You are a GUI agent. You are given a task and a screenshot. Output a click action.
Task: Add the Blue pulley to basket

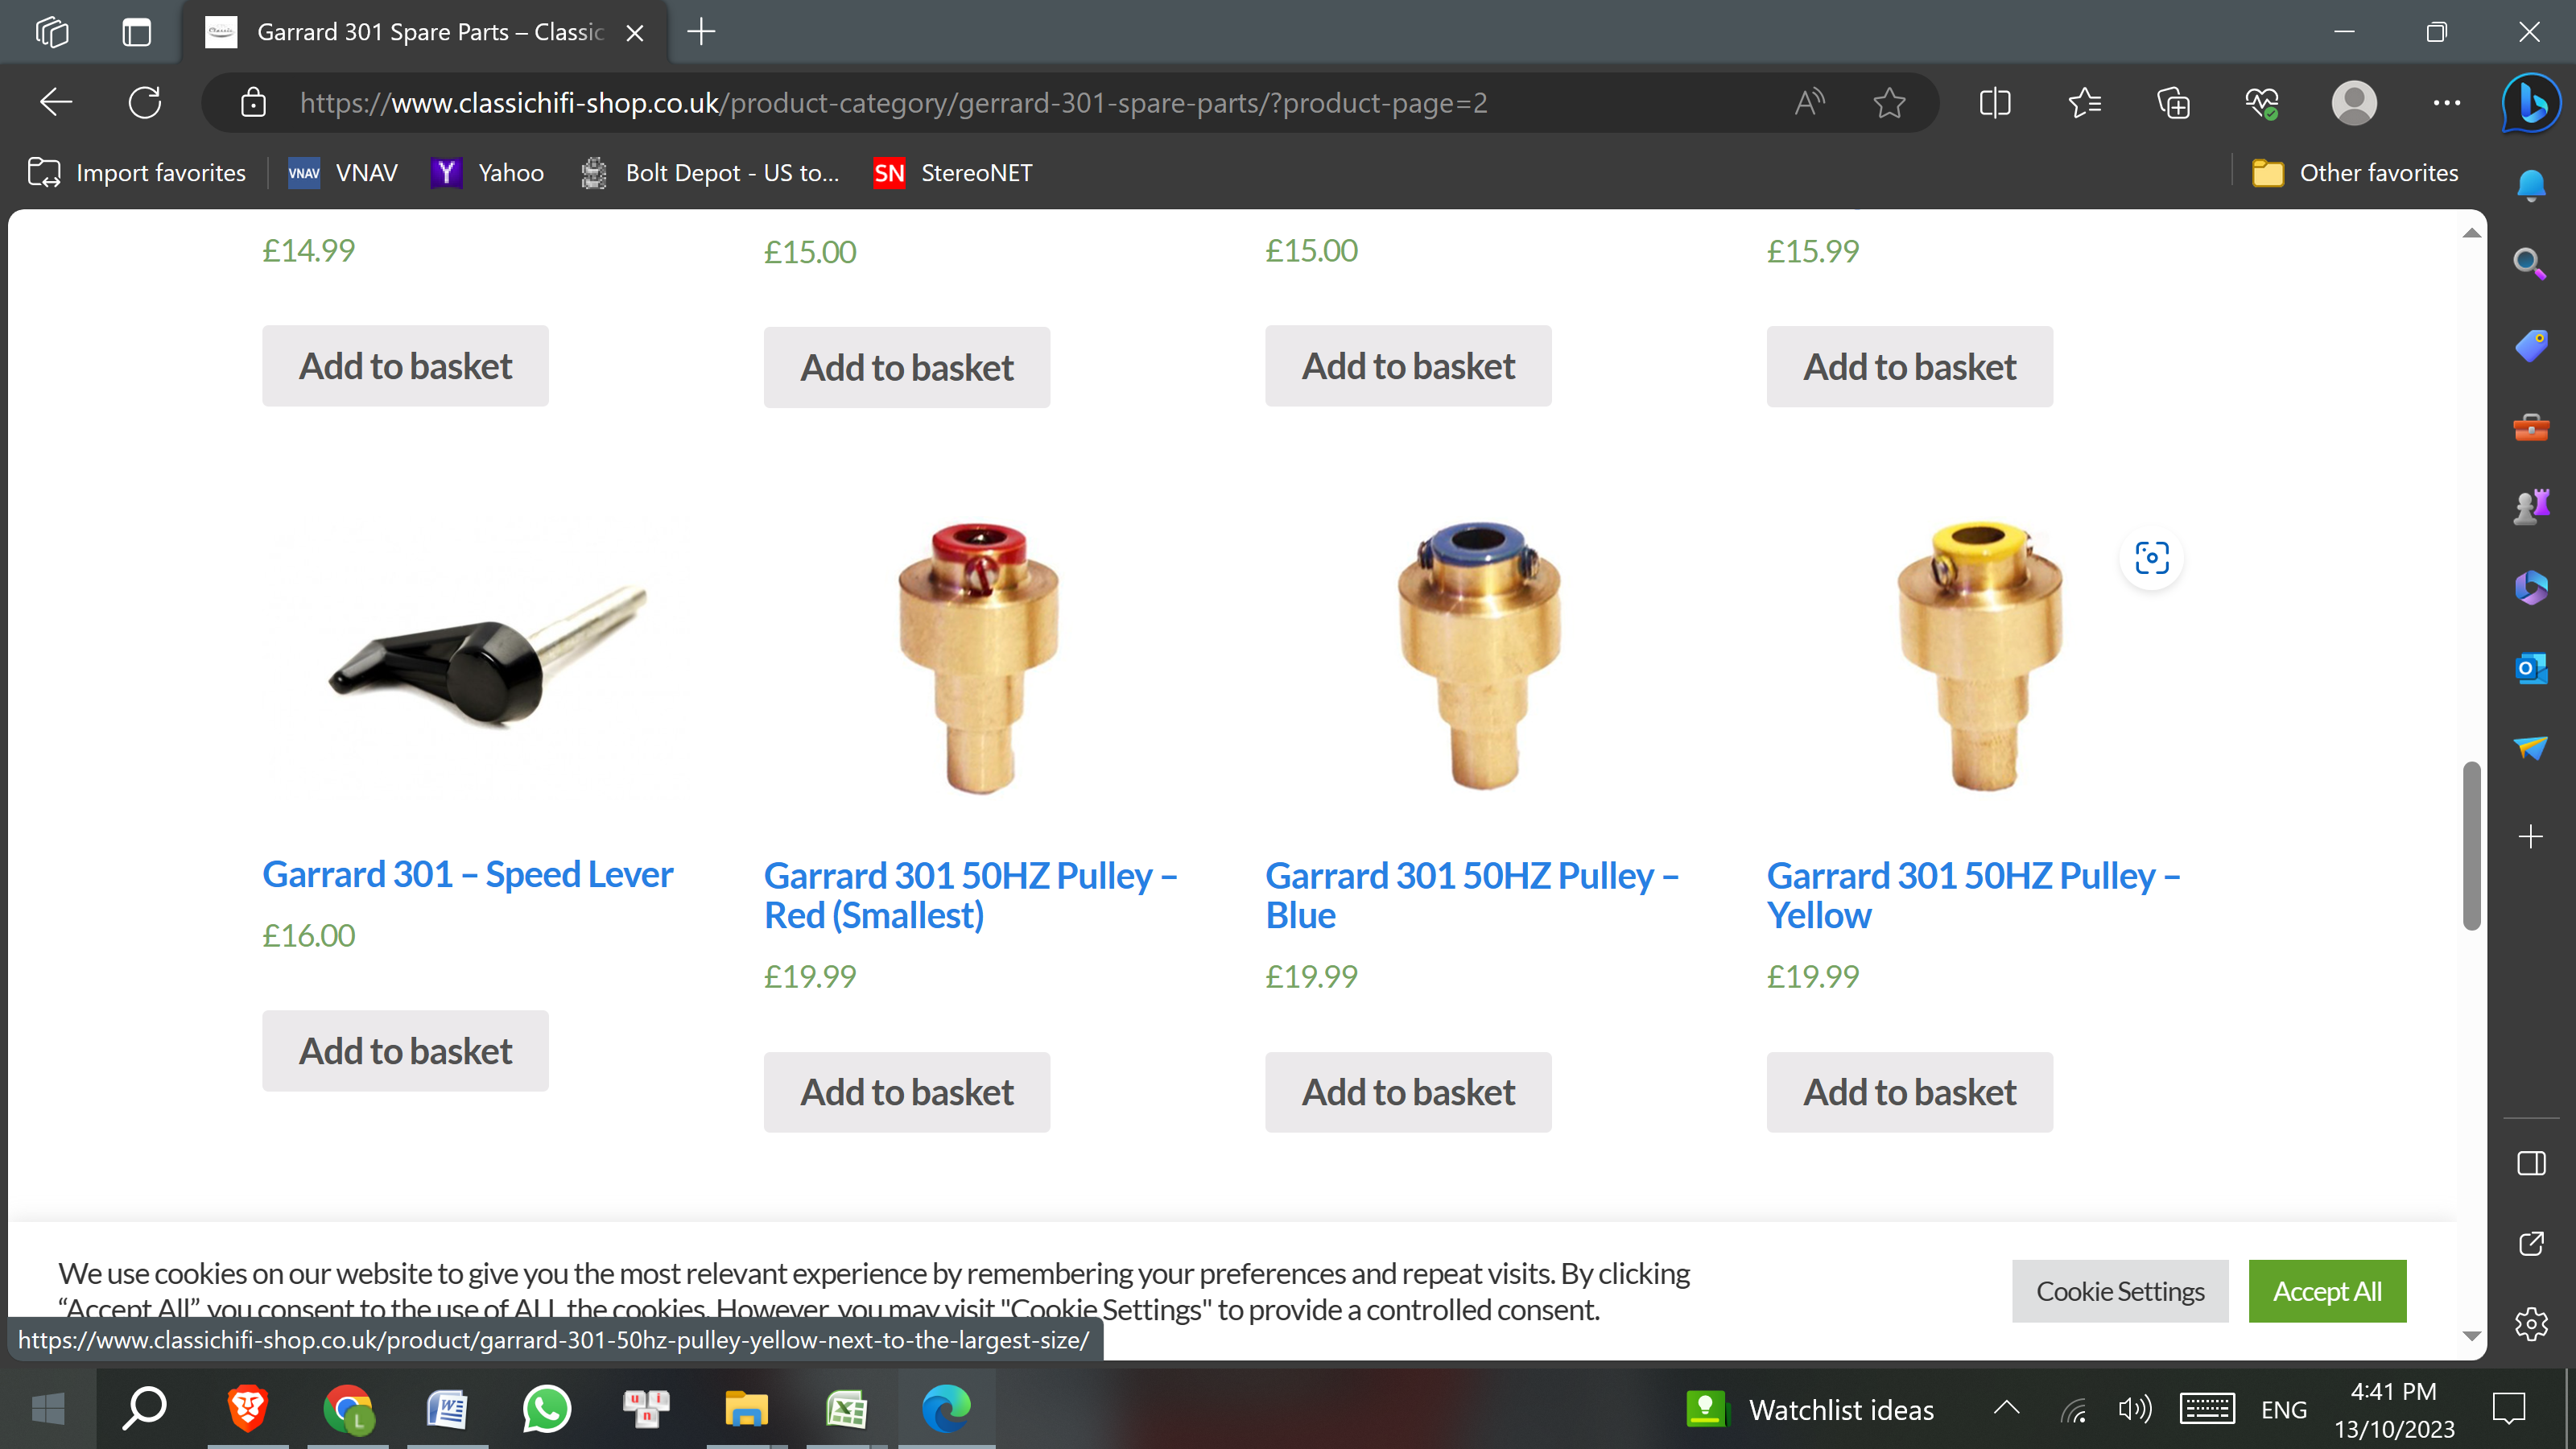[x=1408, y=1092]
